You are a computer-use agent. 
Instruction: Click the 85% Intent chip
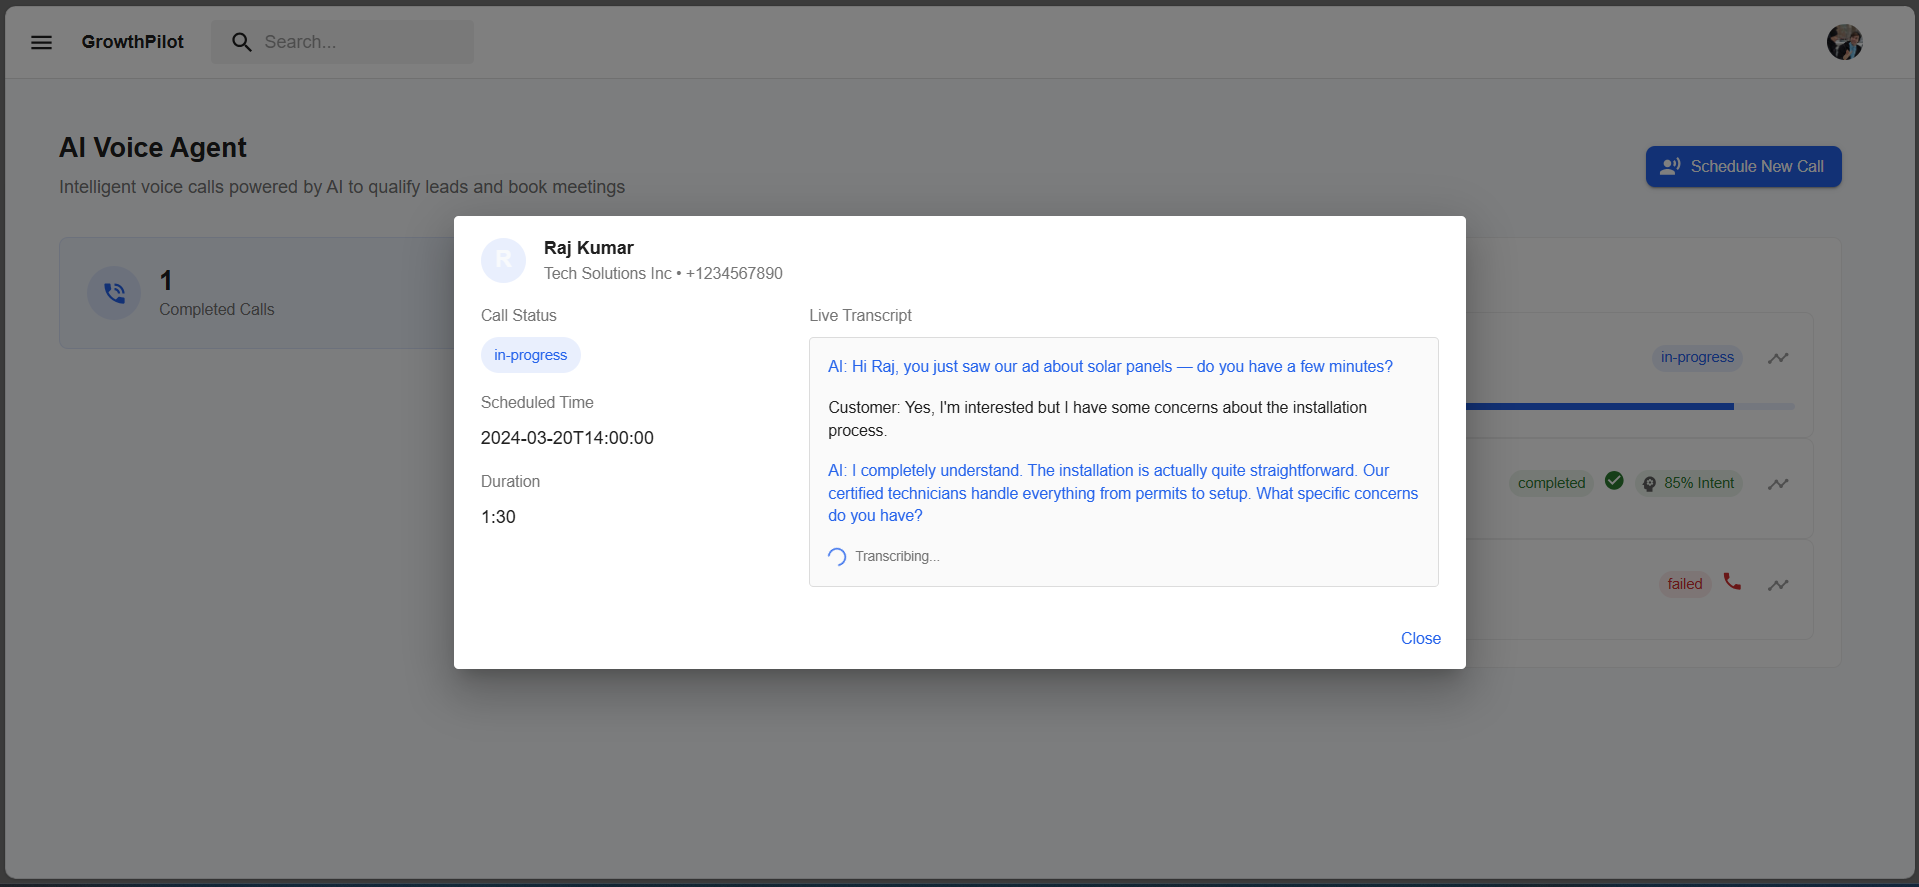(x=1689, y=483)
